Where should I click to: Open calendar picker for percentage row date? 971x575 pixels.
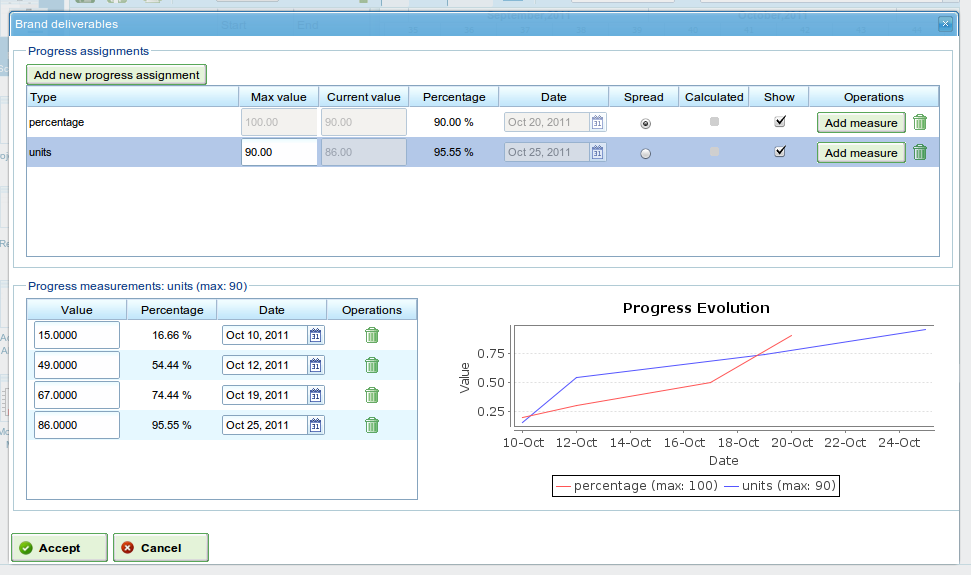tap(597, 123)
